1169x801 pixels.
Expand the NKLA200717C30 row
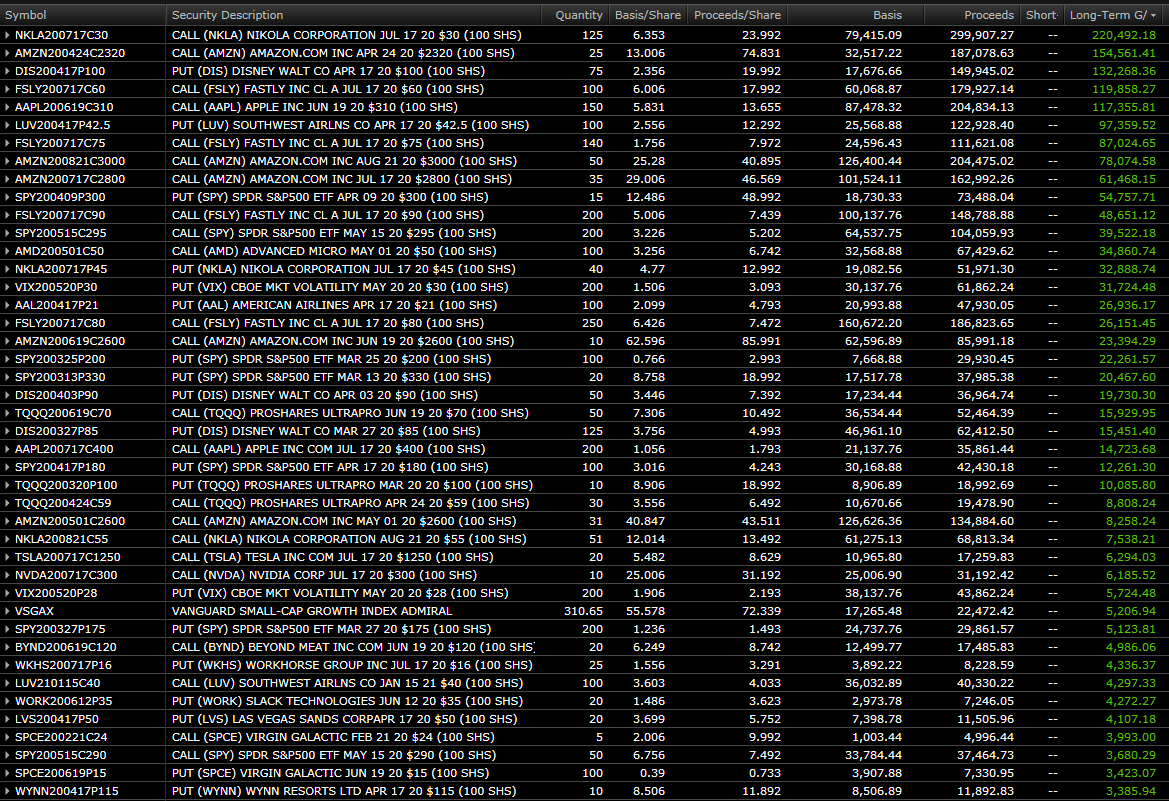7,35
